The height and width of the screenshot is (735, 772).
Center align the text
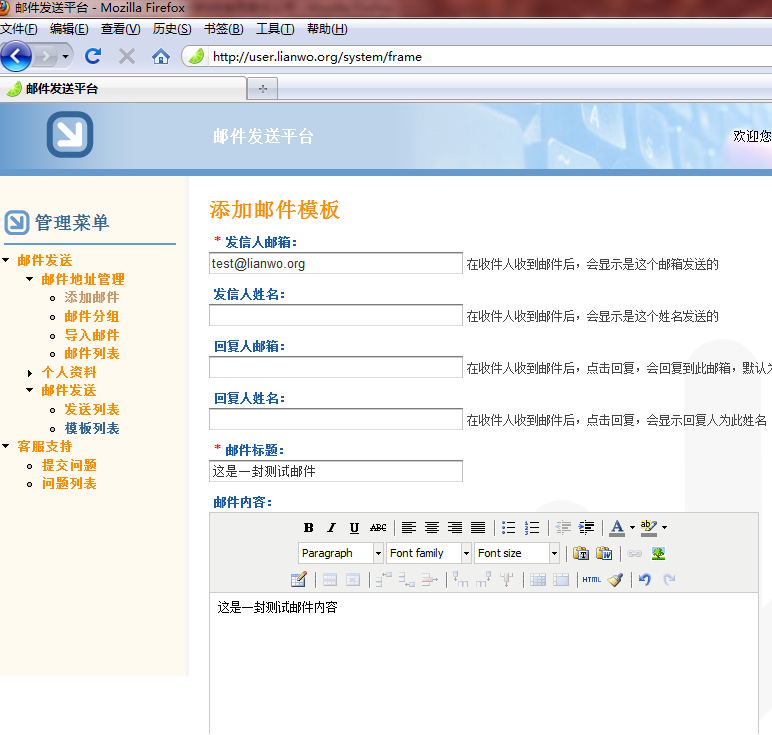click(x=432, y=528)
